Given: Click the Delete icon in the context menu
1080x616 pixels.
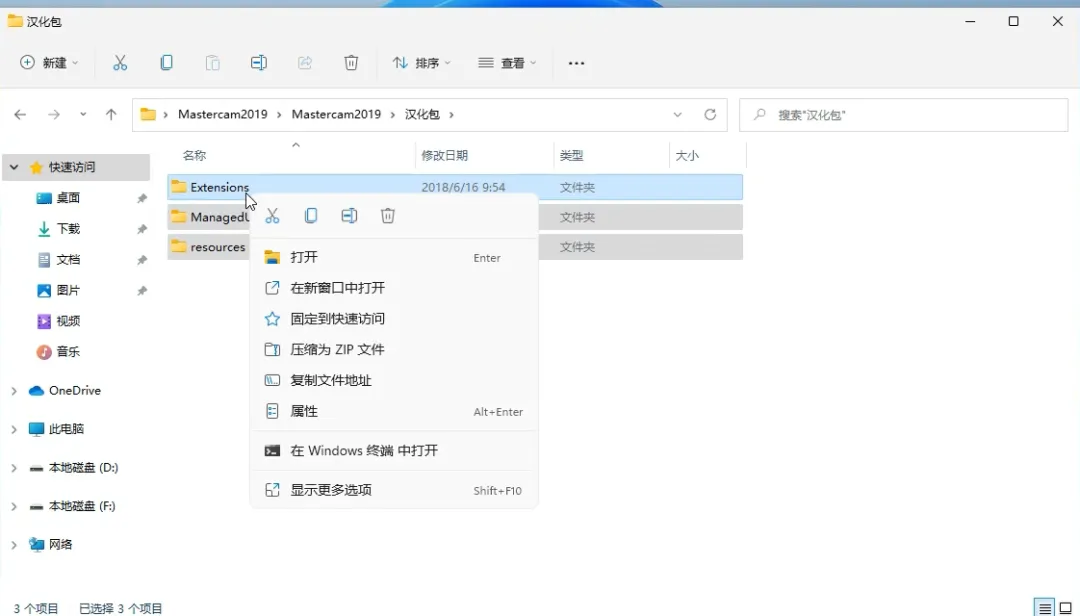Looking at the screenshot, I should point(388,216).
